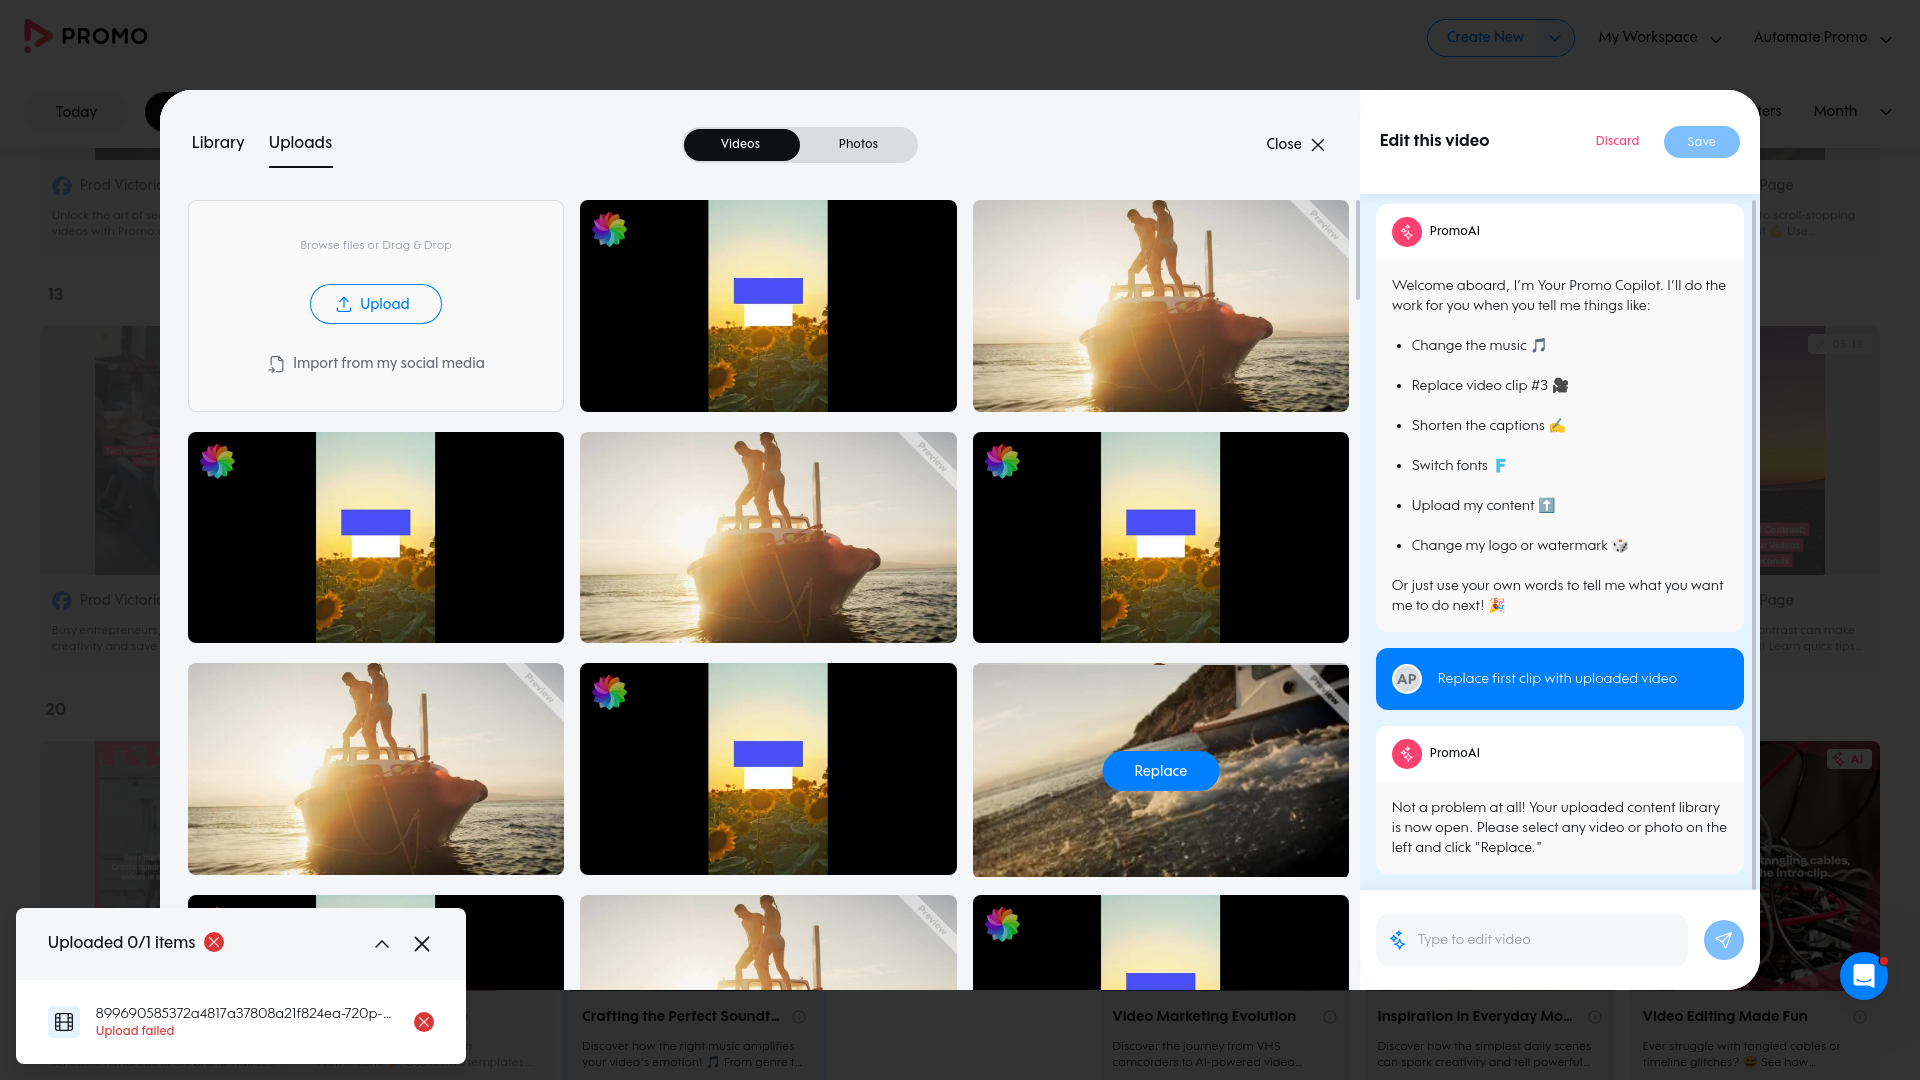The image size is (1920, 1080).
Task: Click the red error icon next to Uploaded items
Action: [214, 942]
